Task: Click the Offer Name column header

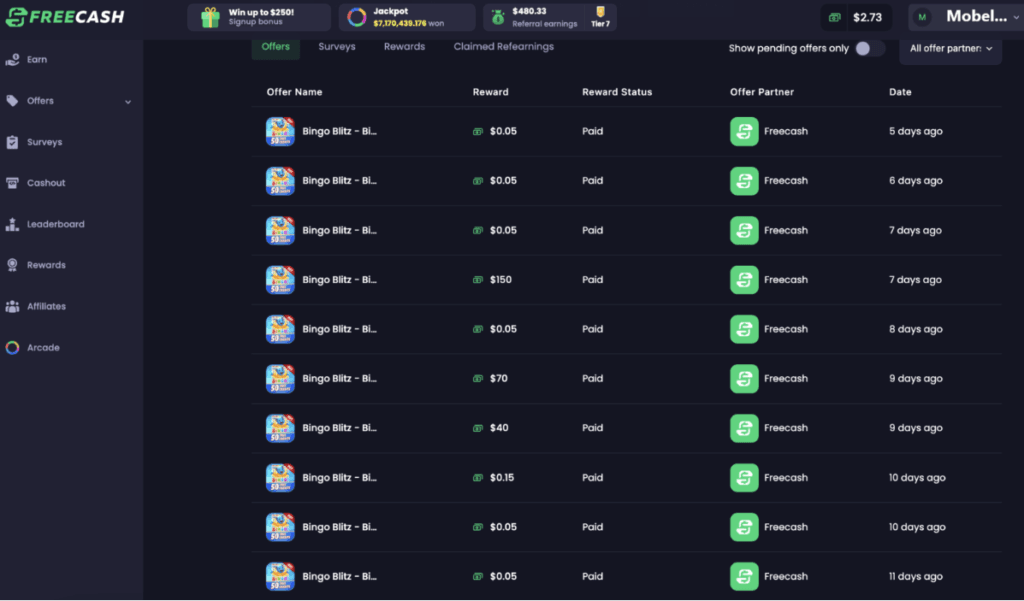Action: pyautogui.click(x=295, y=92)
